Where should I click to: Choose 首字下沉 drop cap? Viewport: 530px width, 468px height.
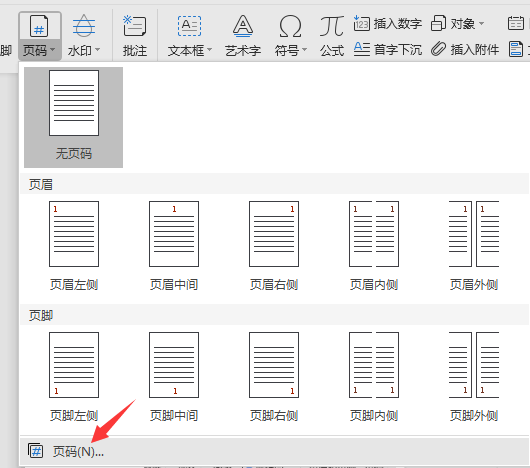pyautogui.click(x=388, y=50)
